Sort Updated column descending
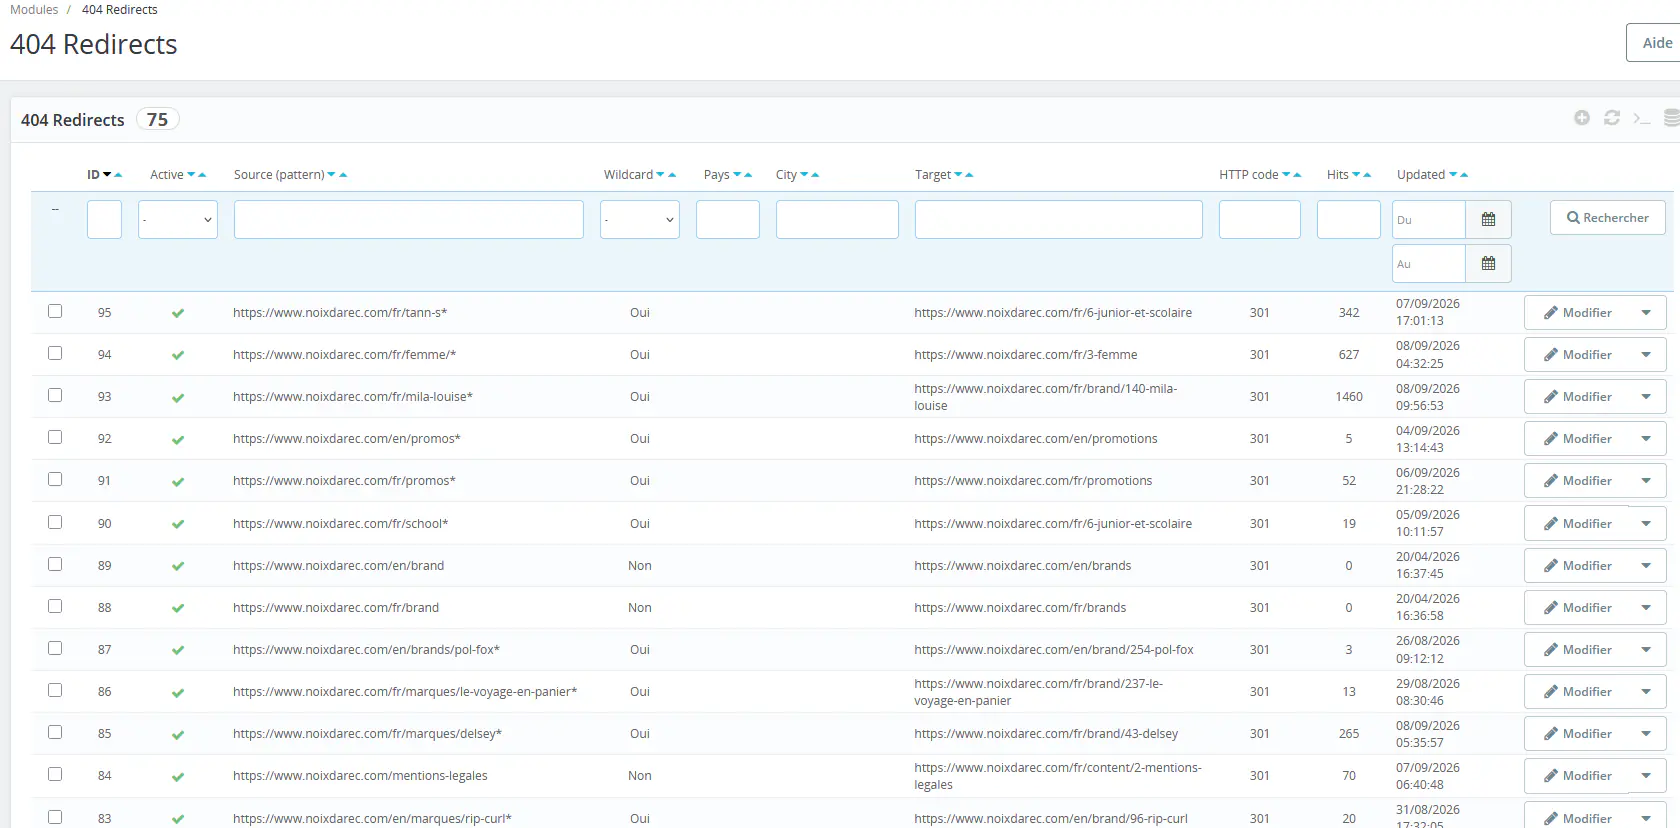 [x=1453, y=175]
